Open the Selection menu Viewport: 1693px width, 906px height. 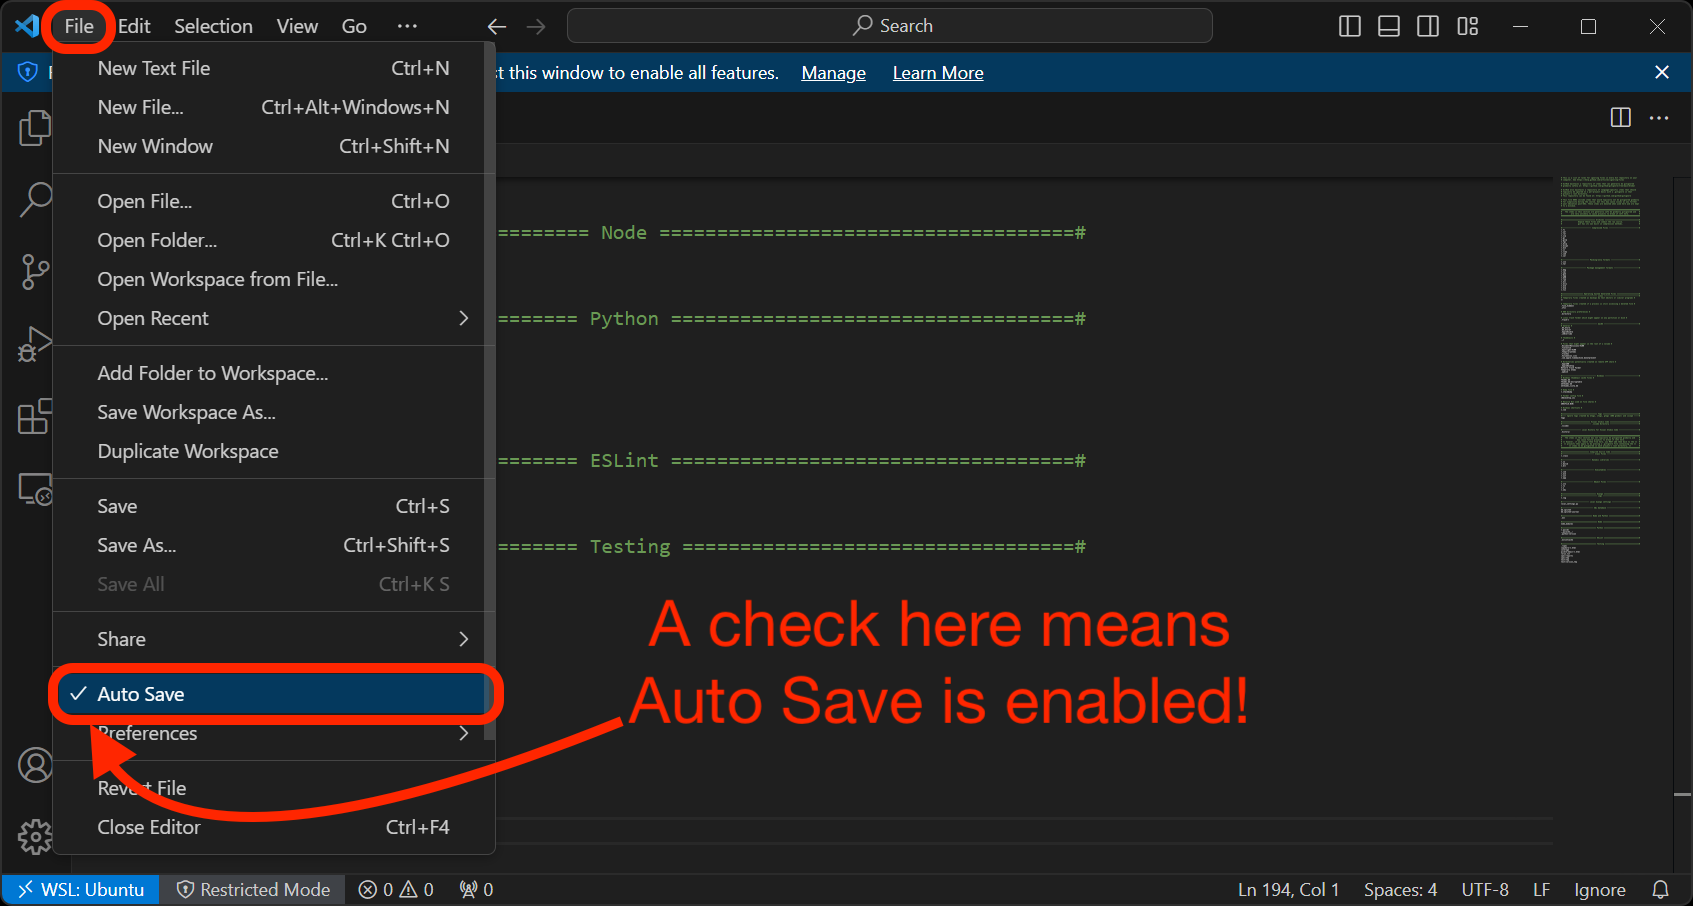pos(212,26)
